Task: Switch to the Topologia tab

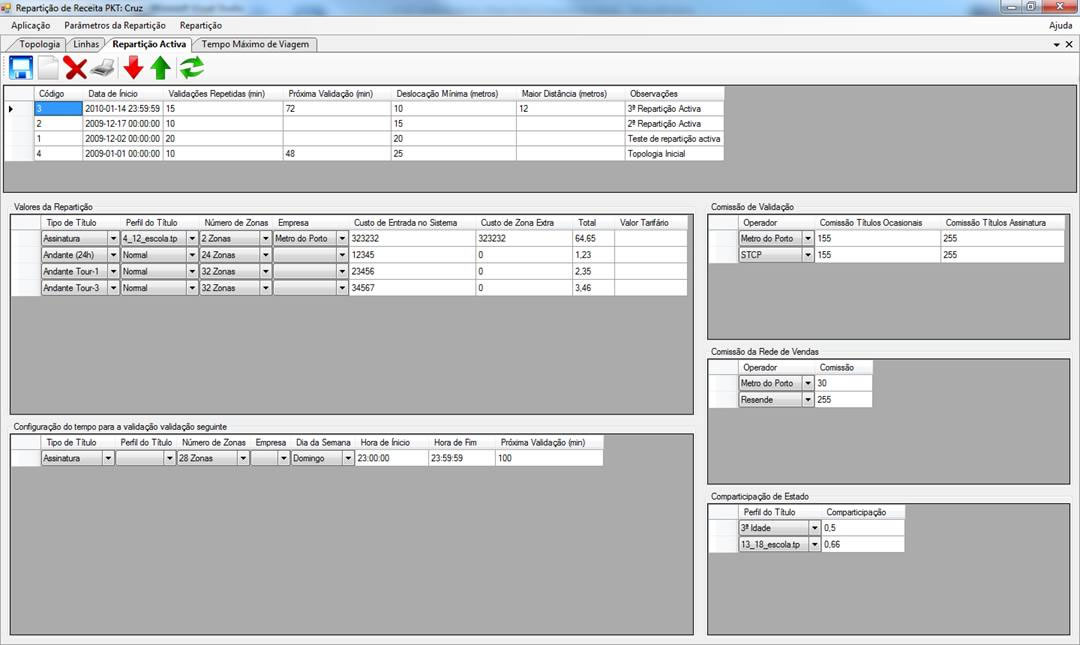Action: coord(39,45)
